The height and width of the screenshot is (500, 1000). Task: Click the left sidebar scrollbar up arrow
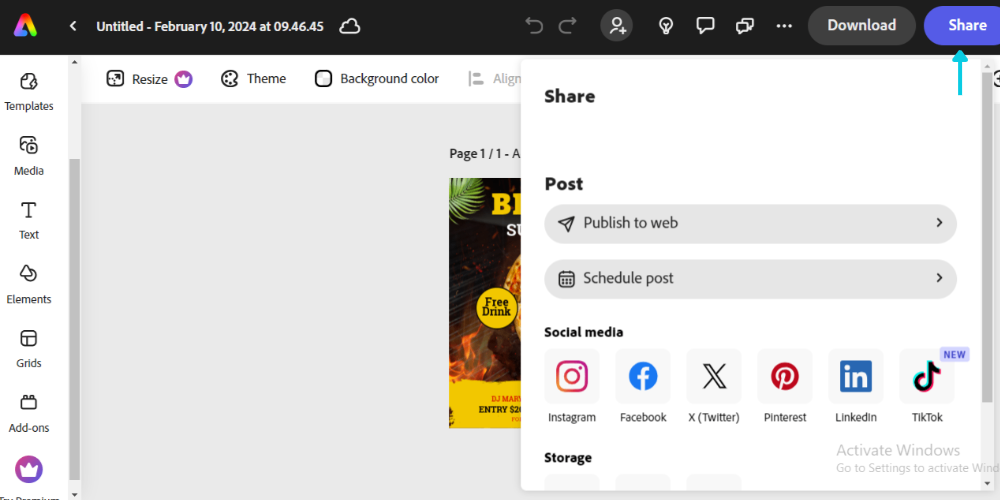click(x=74, y=62)
